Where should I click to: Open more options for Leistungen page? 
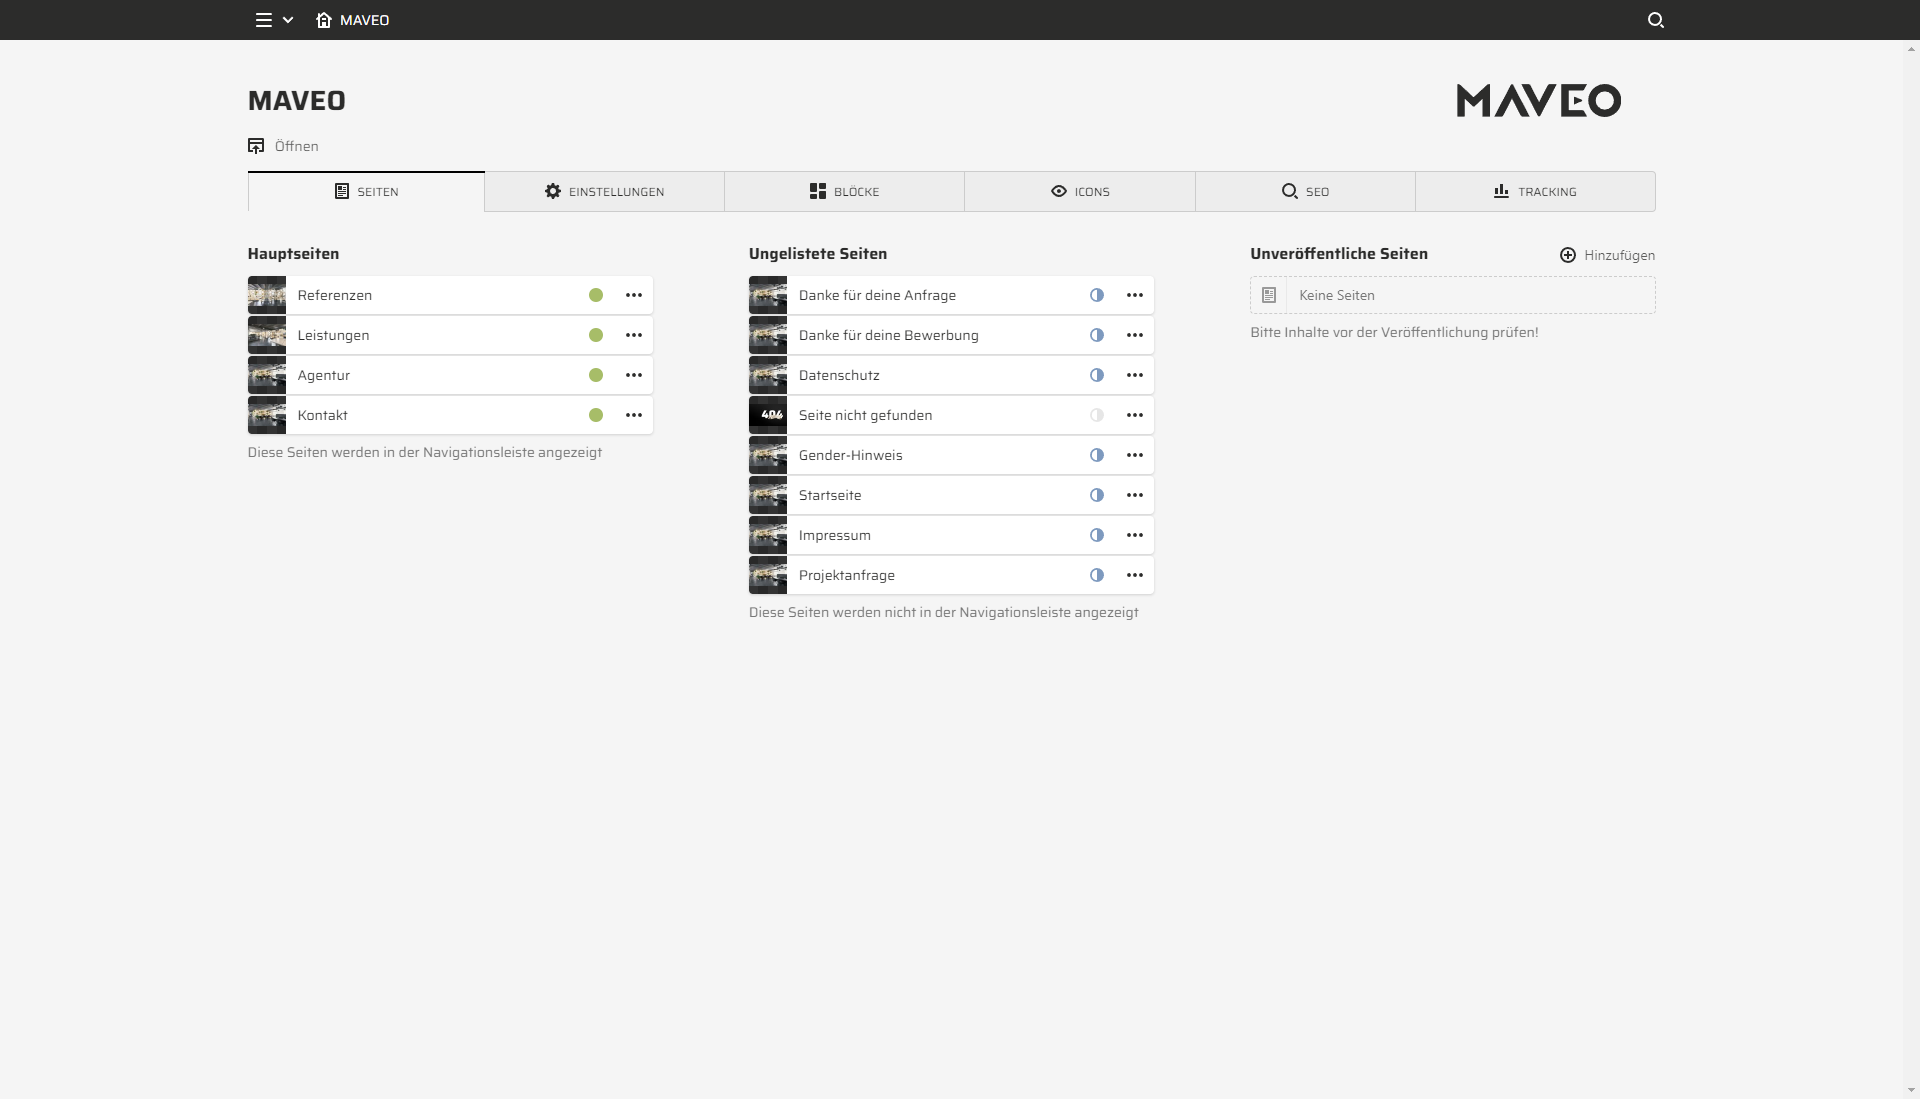pos(634,335)
